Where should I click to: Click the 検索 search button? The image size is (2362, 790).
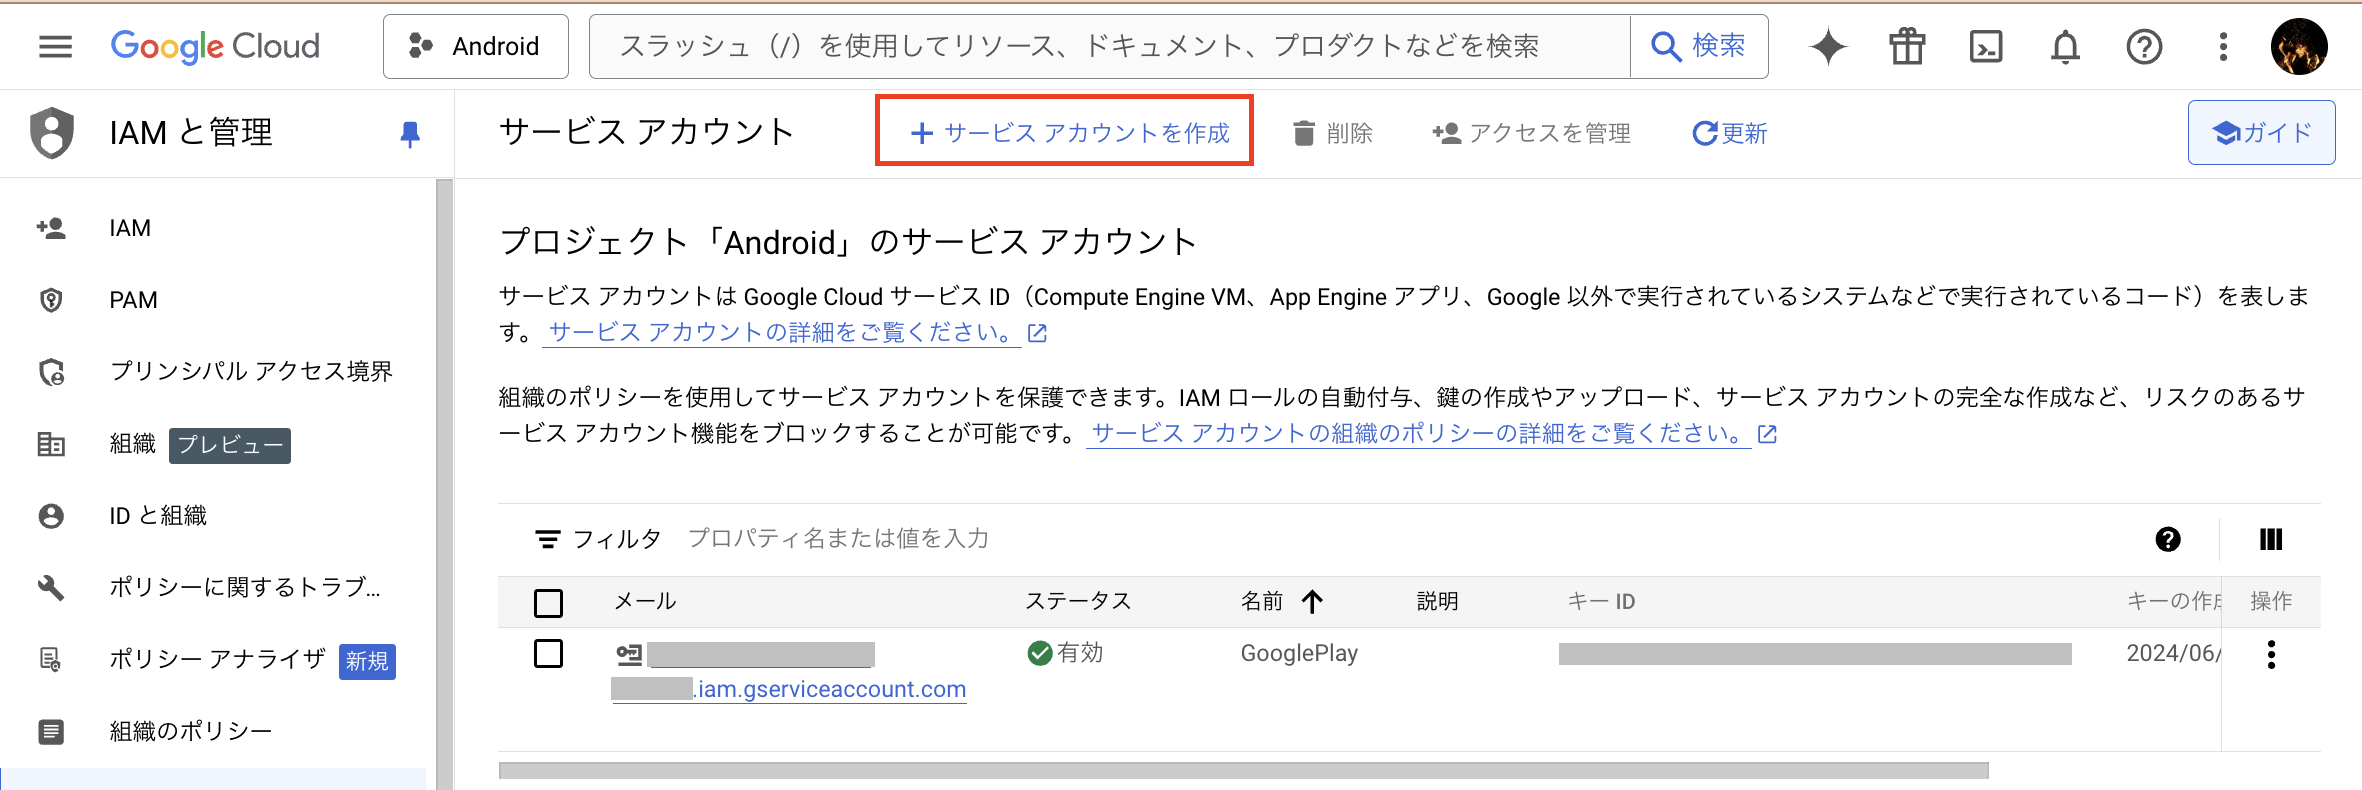click(1699, 46)
